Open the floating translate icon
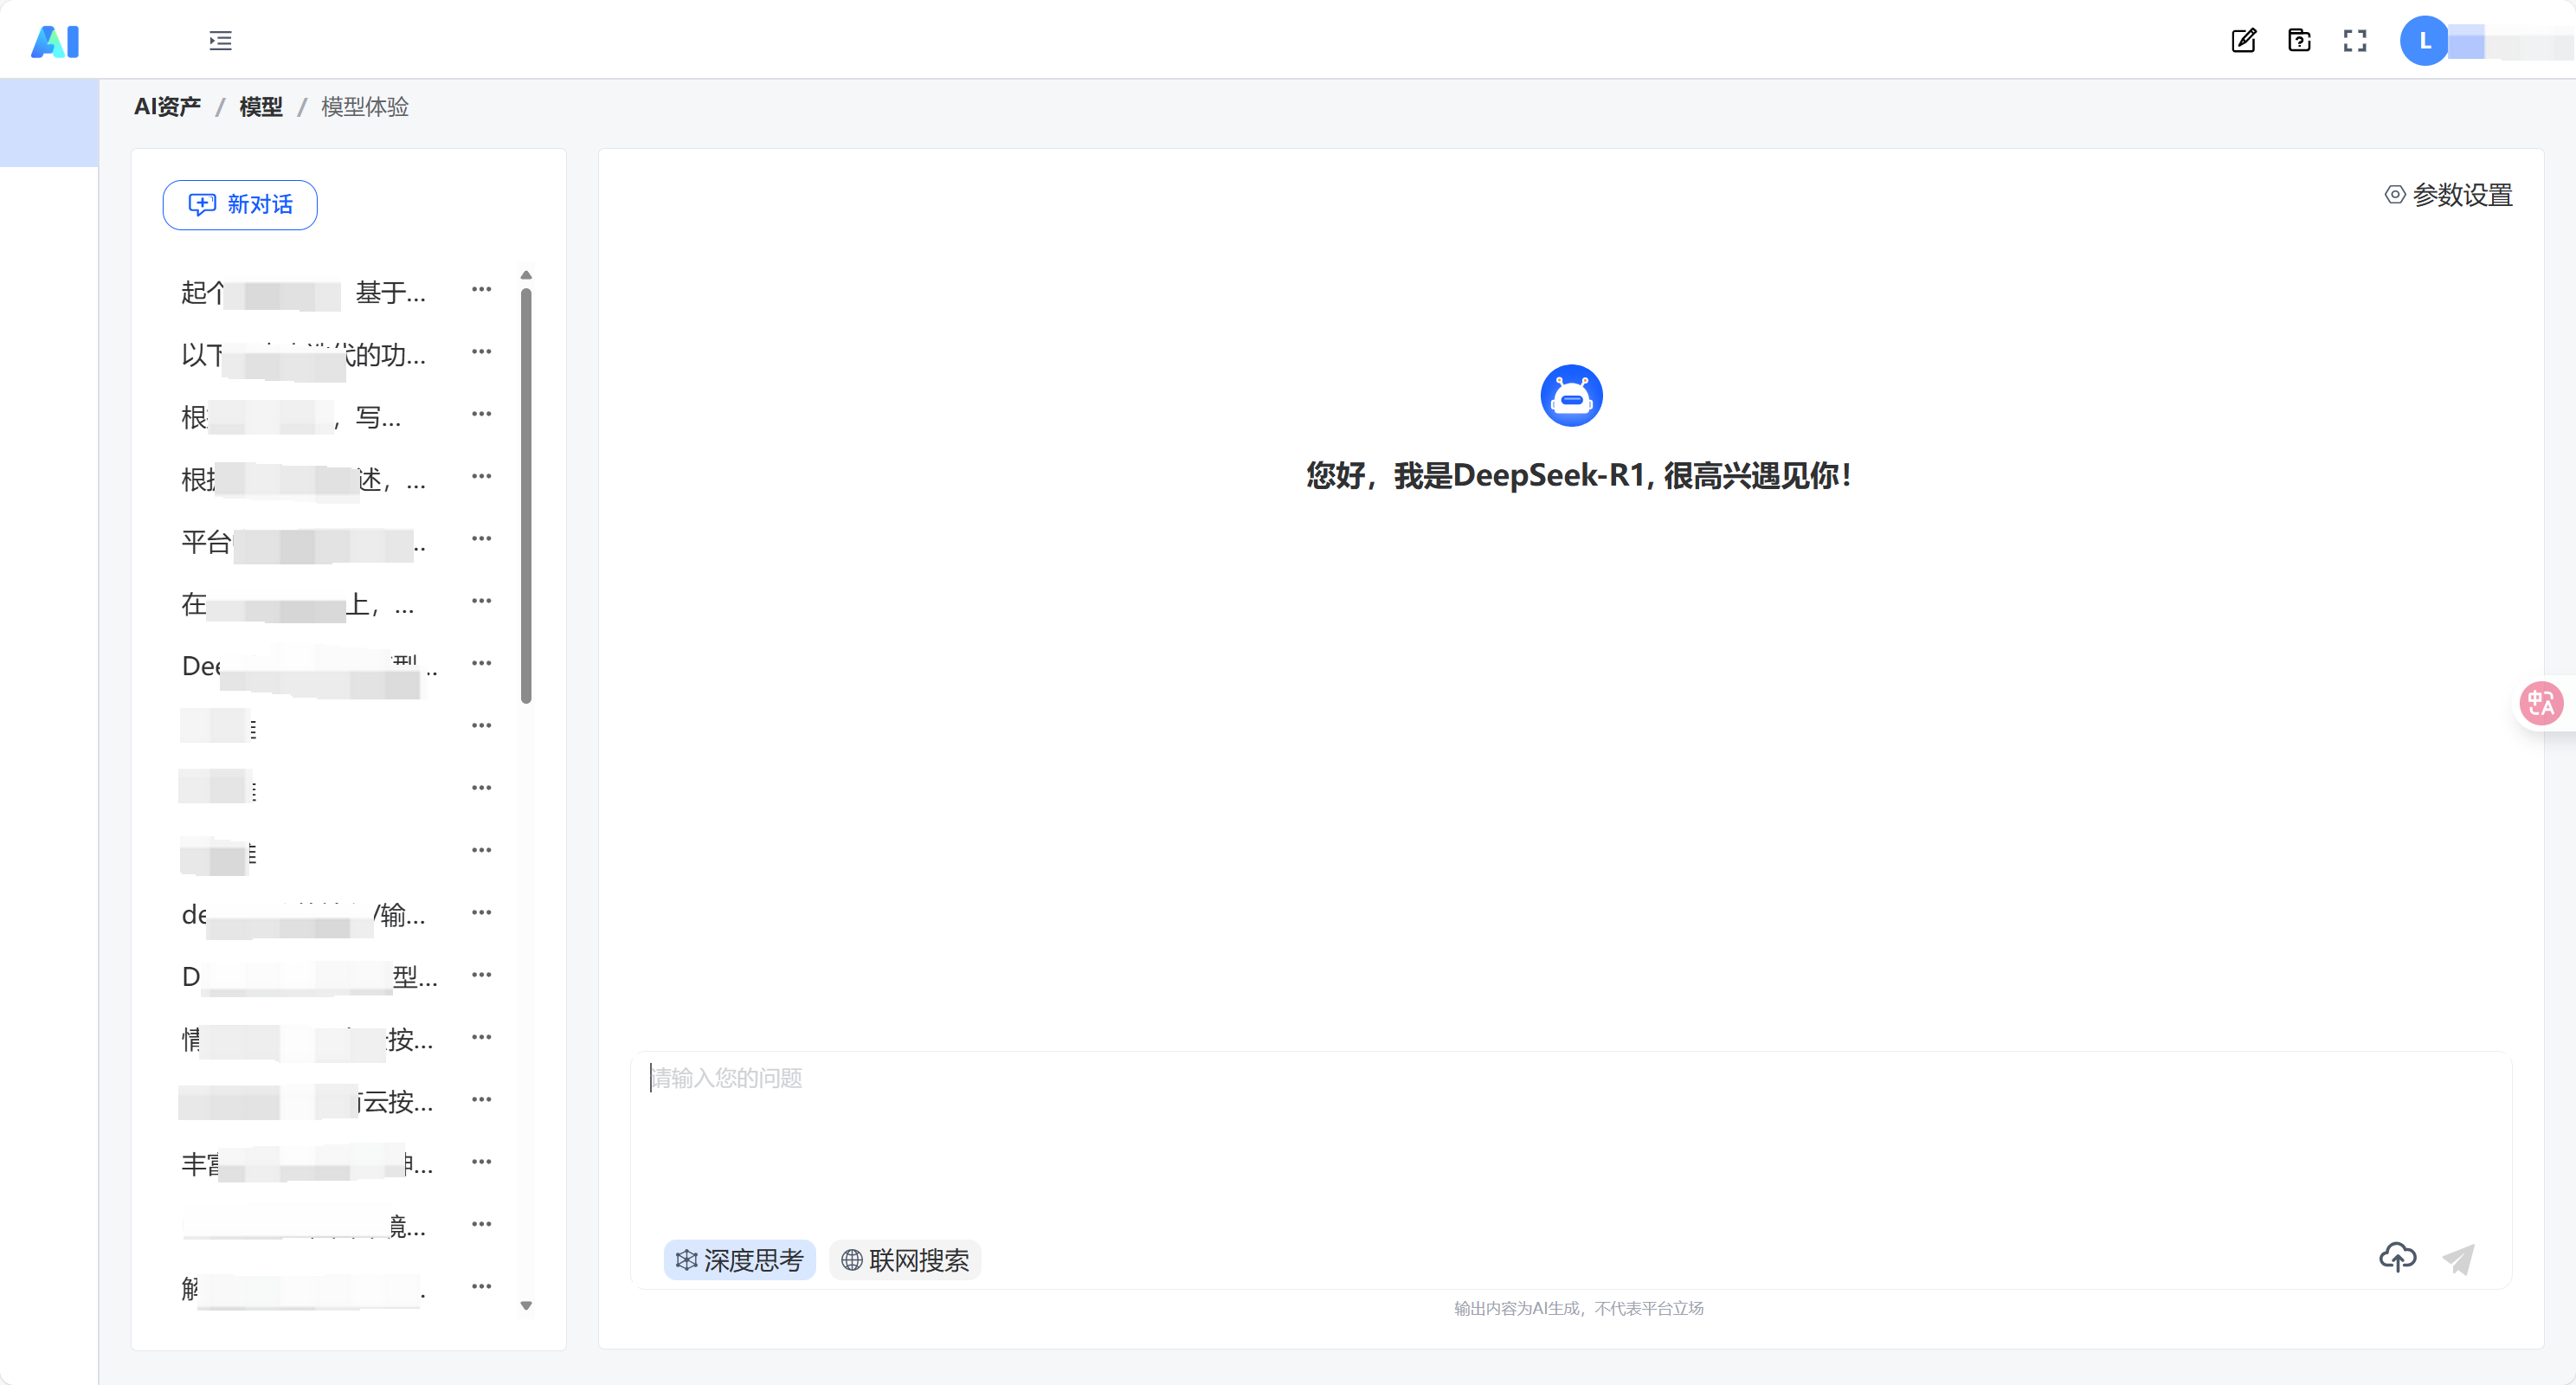2576x1385 pixels. point(2541,704)
